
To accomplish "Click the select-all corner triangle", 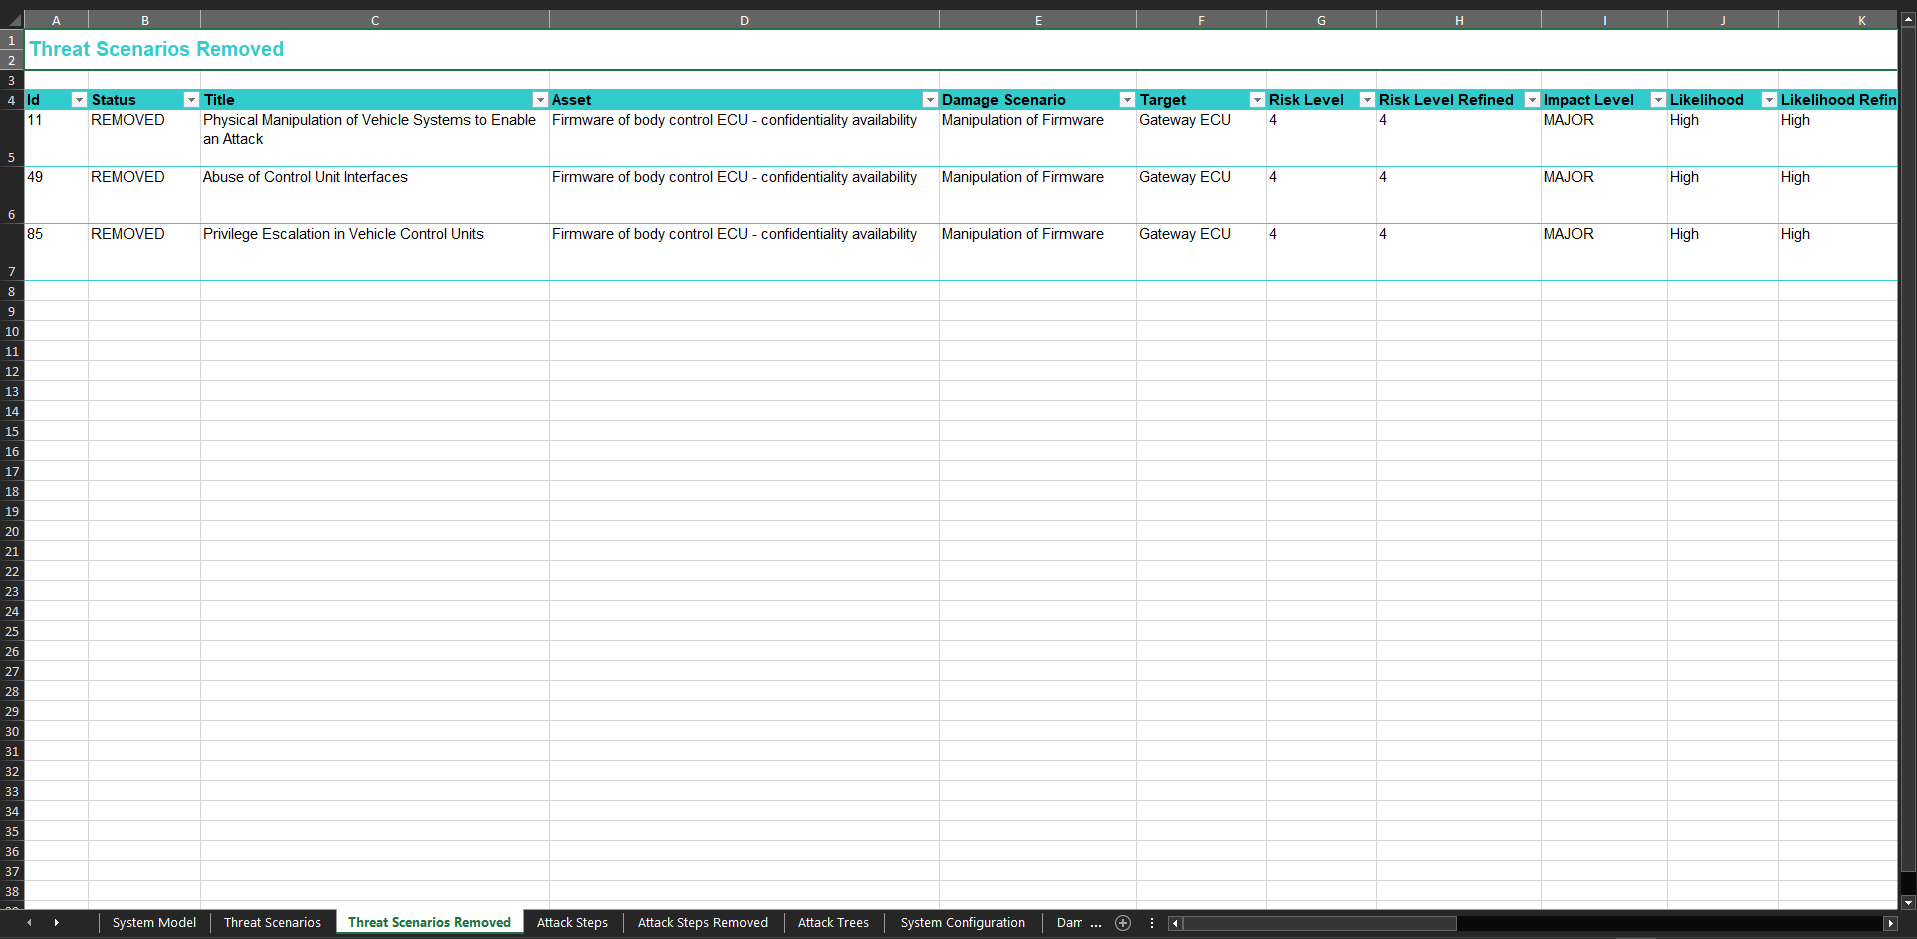I will click(13, 20).
